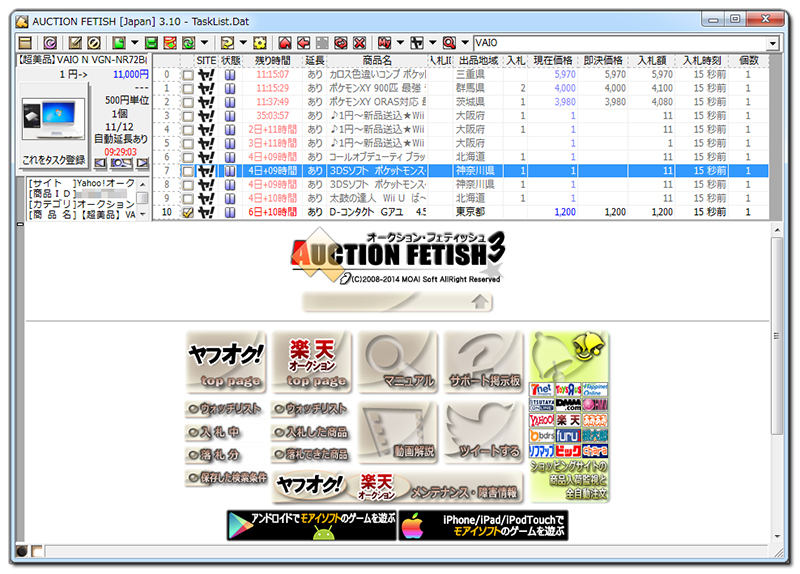Check the checkbox in row 0
This screenshot has height=574, width=800.
(x=188, y=74)
